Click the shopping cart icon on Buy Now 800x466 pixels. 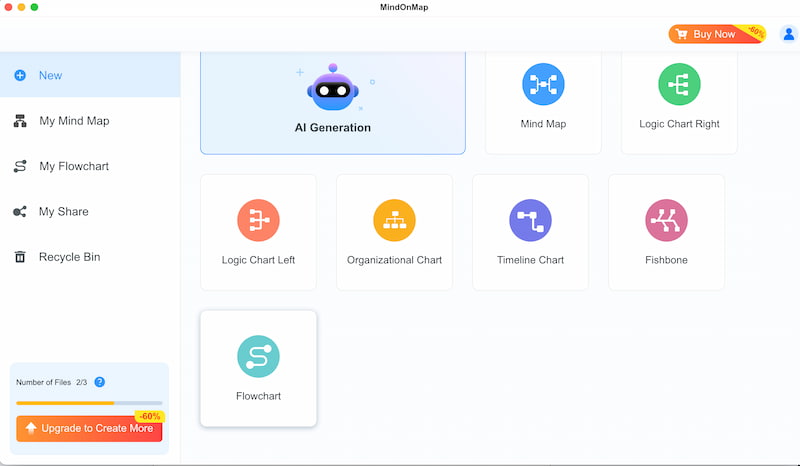click(681, 34)
